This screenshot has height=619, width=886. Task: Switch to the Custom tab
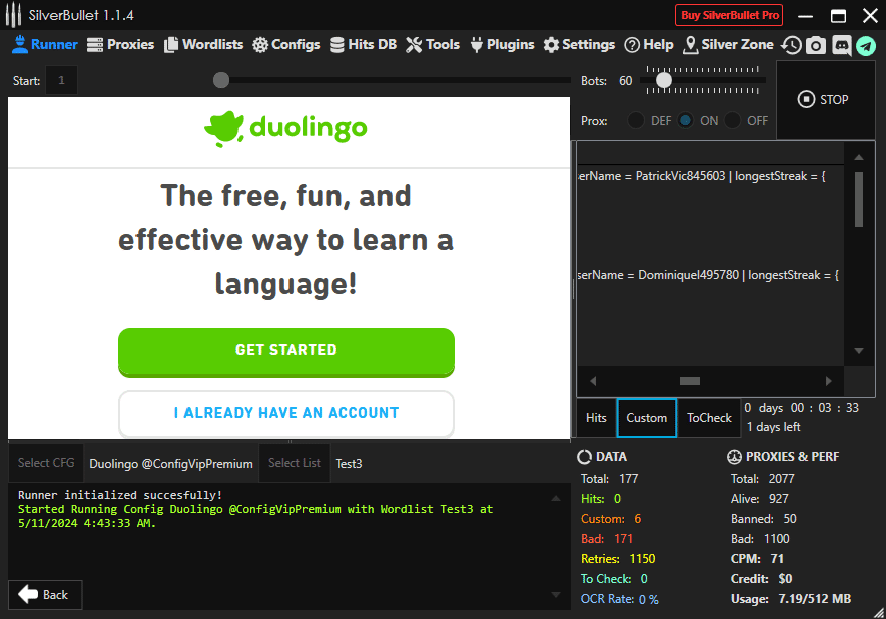pyautogui.click(x=646, y=418)
